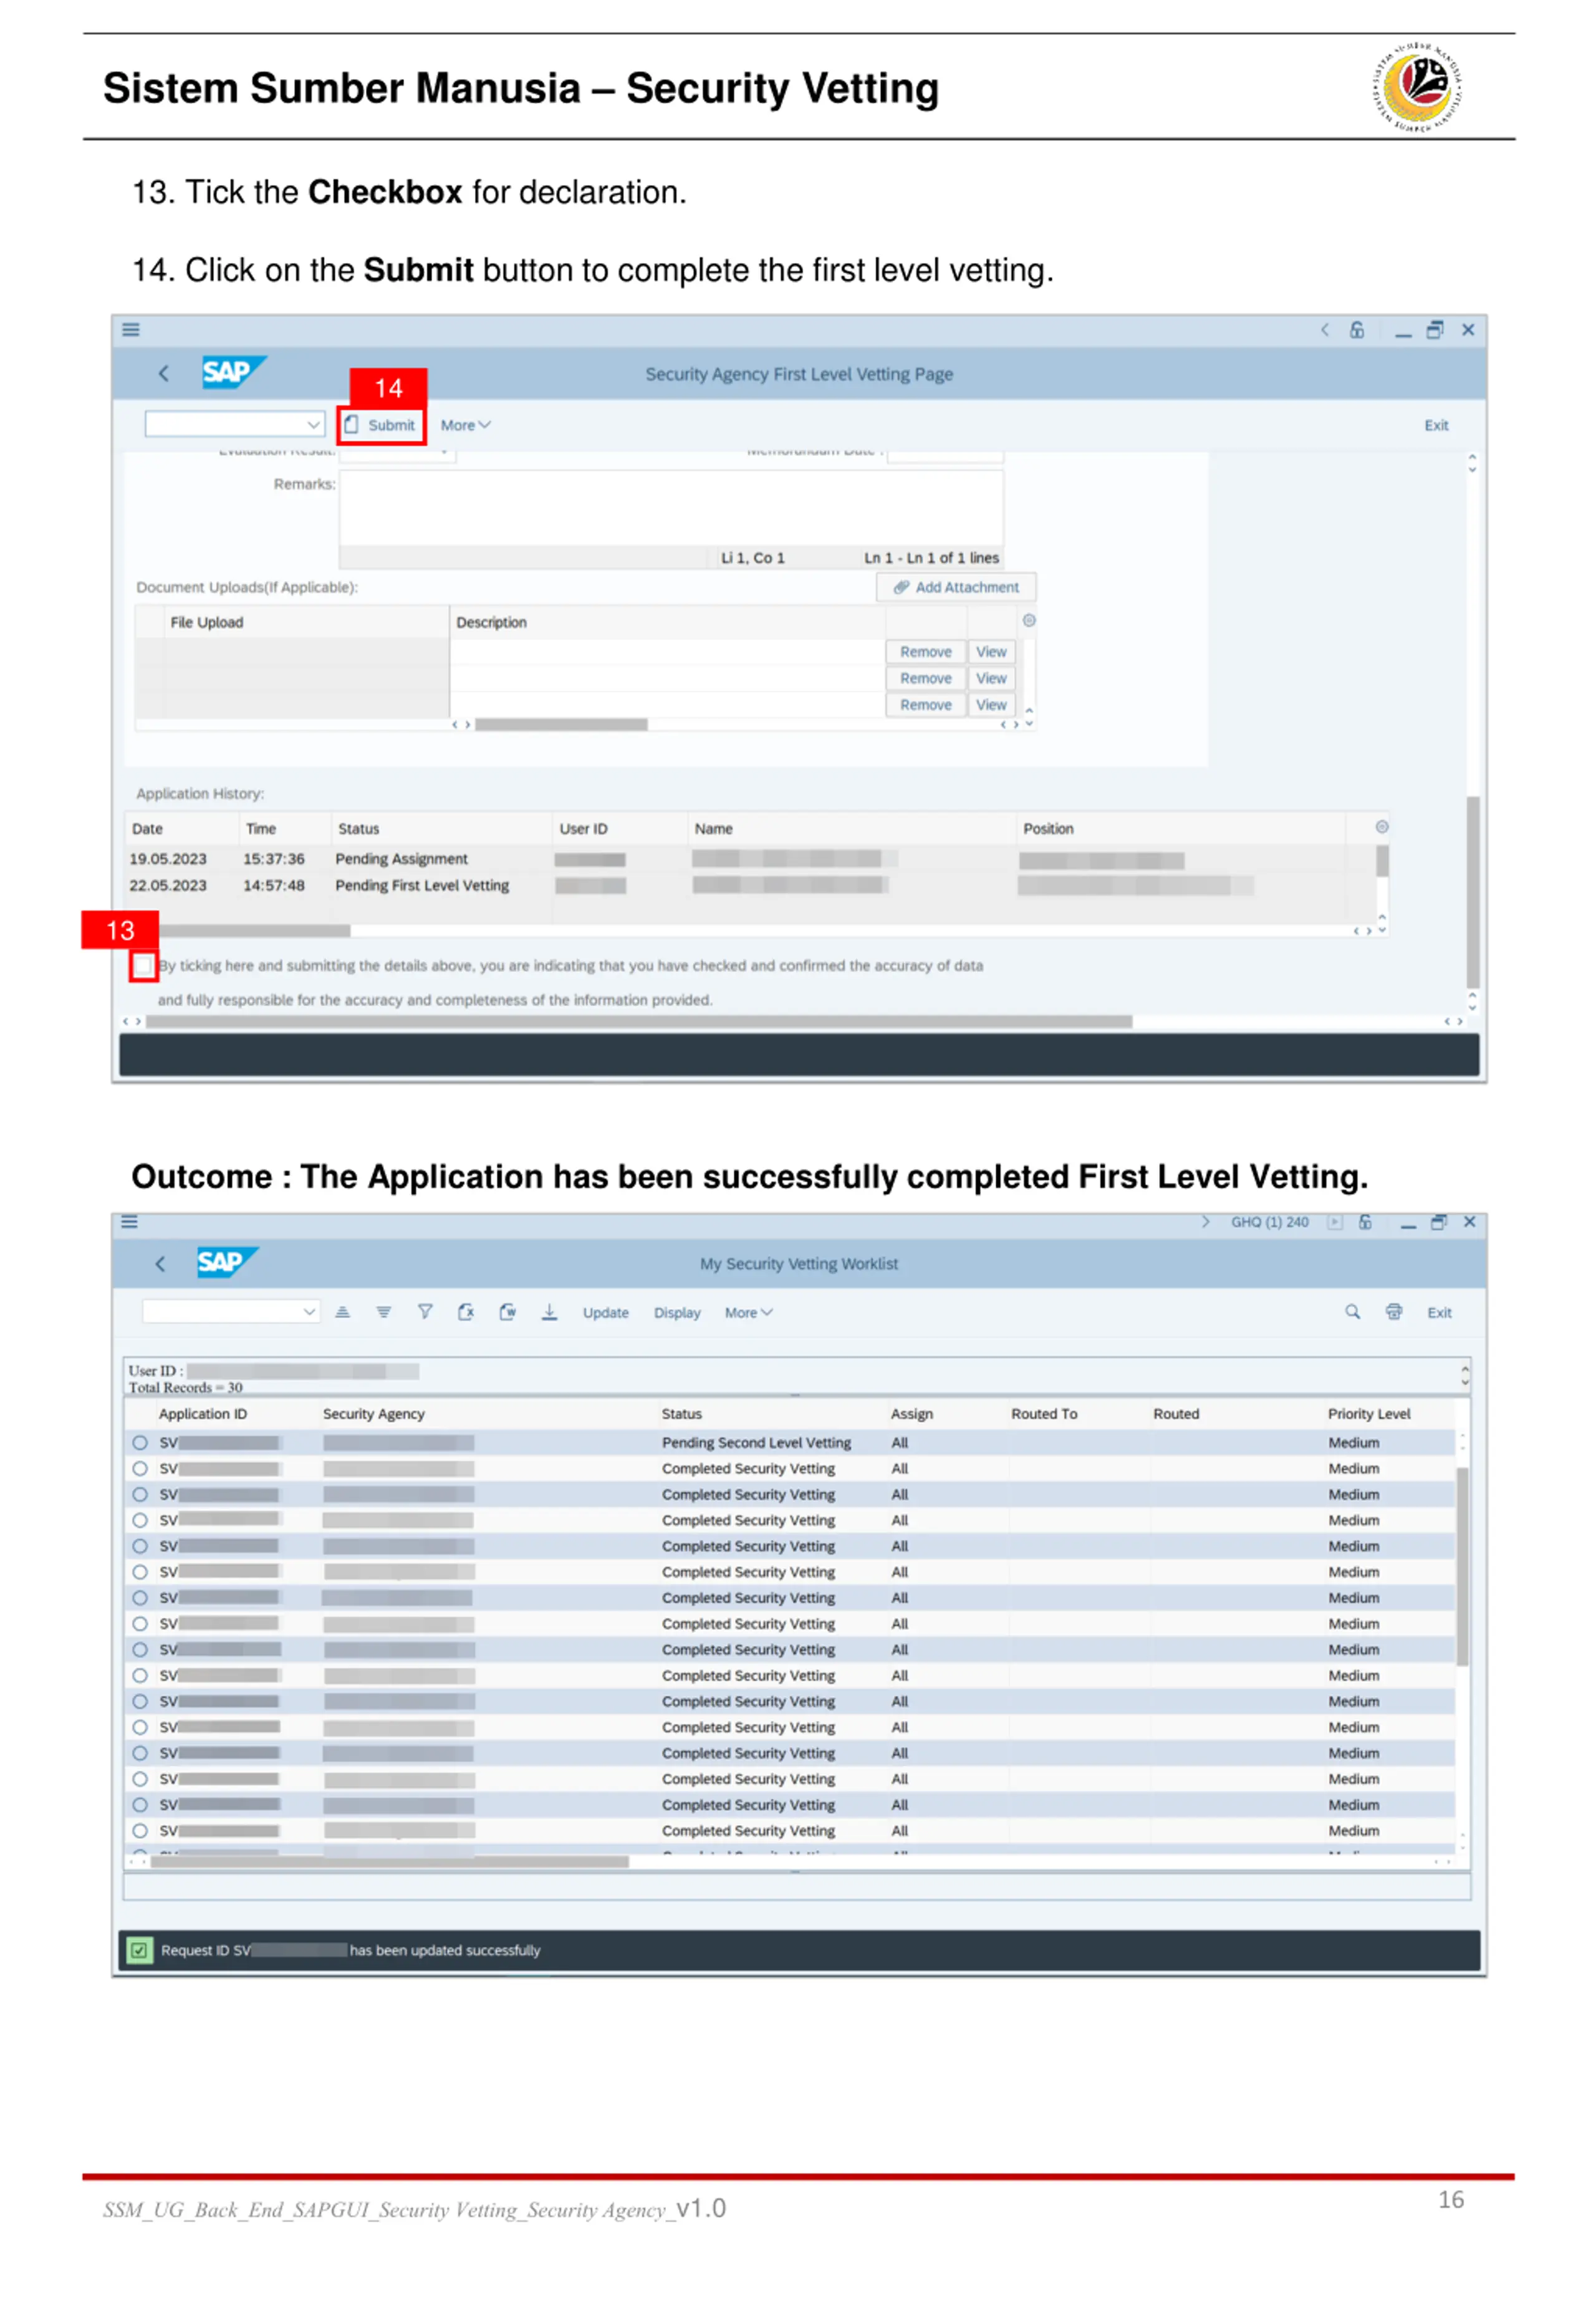The height and width of the screenshot is (2306, 1596).
Task: Expand More menu beside Submit
Action: pos(466,425)
